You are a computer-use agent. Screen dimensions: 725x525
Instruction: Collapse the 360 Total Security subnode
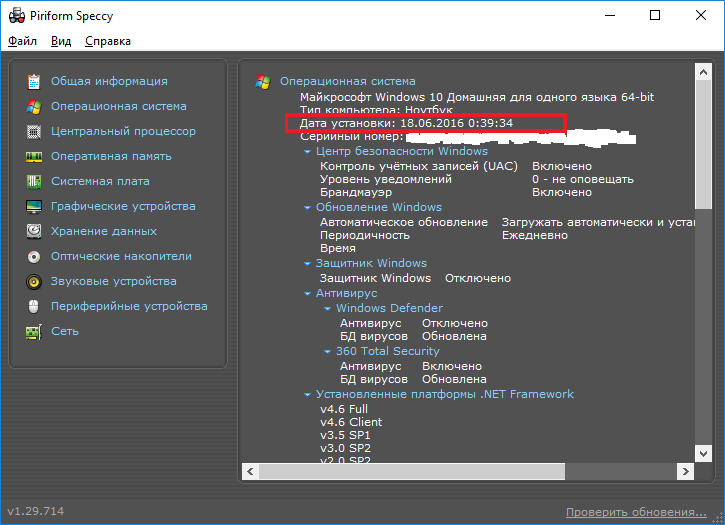327,352
